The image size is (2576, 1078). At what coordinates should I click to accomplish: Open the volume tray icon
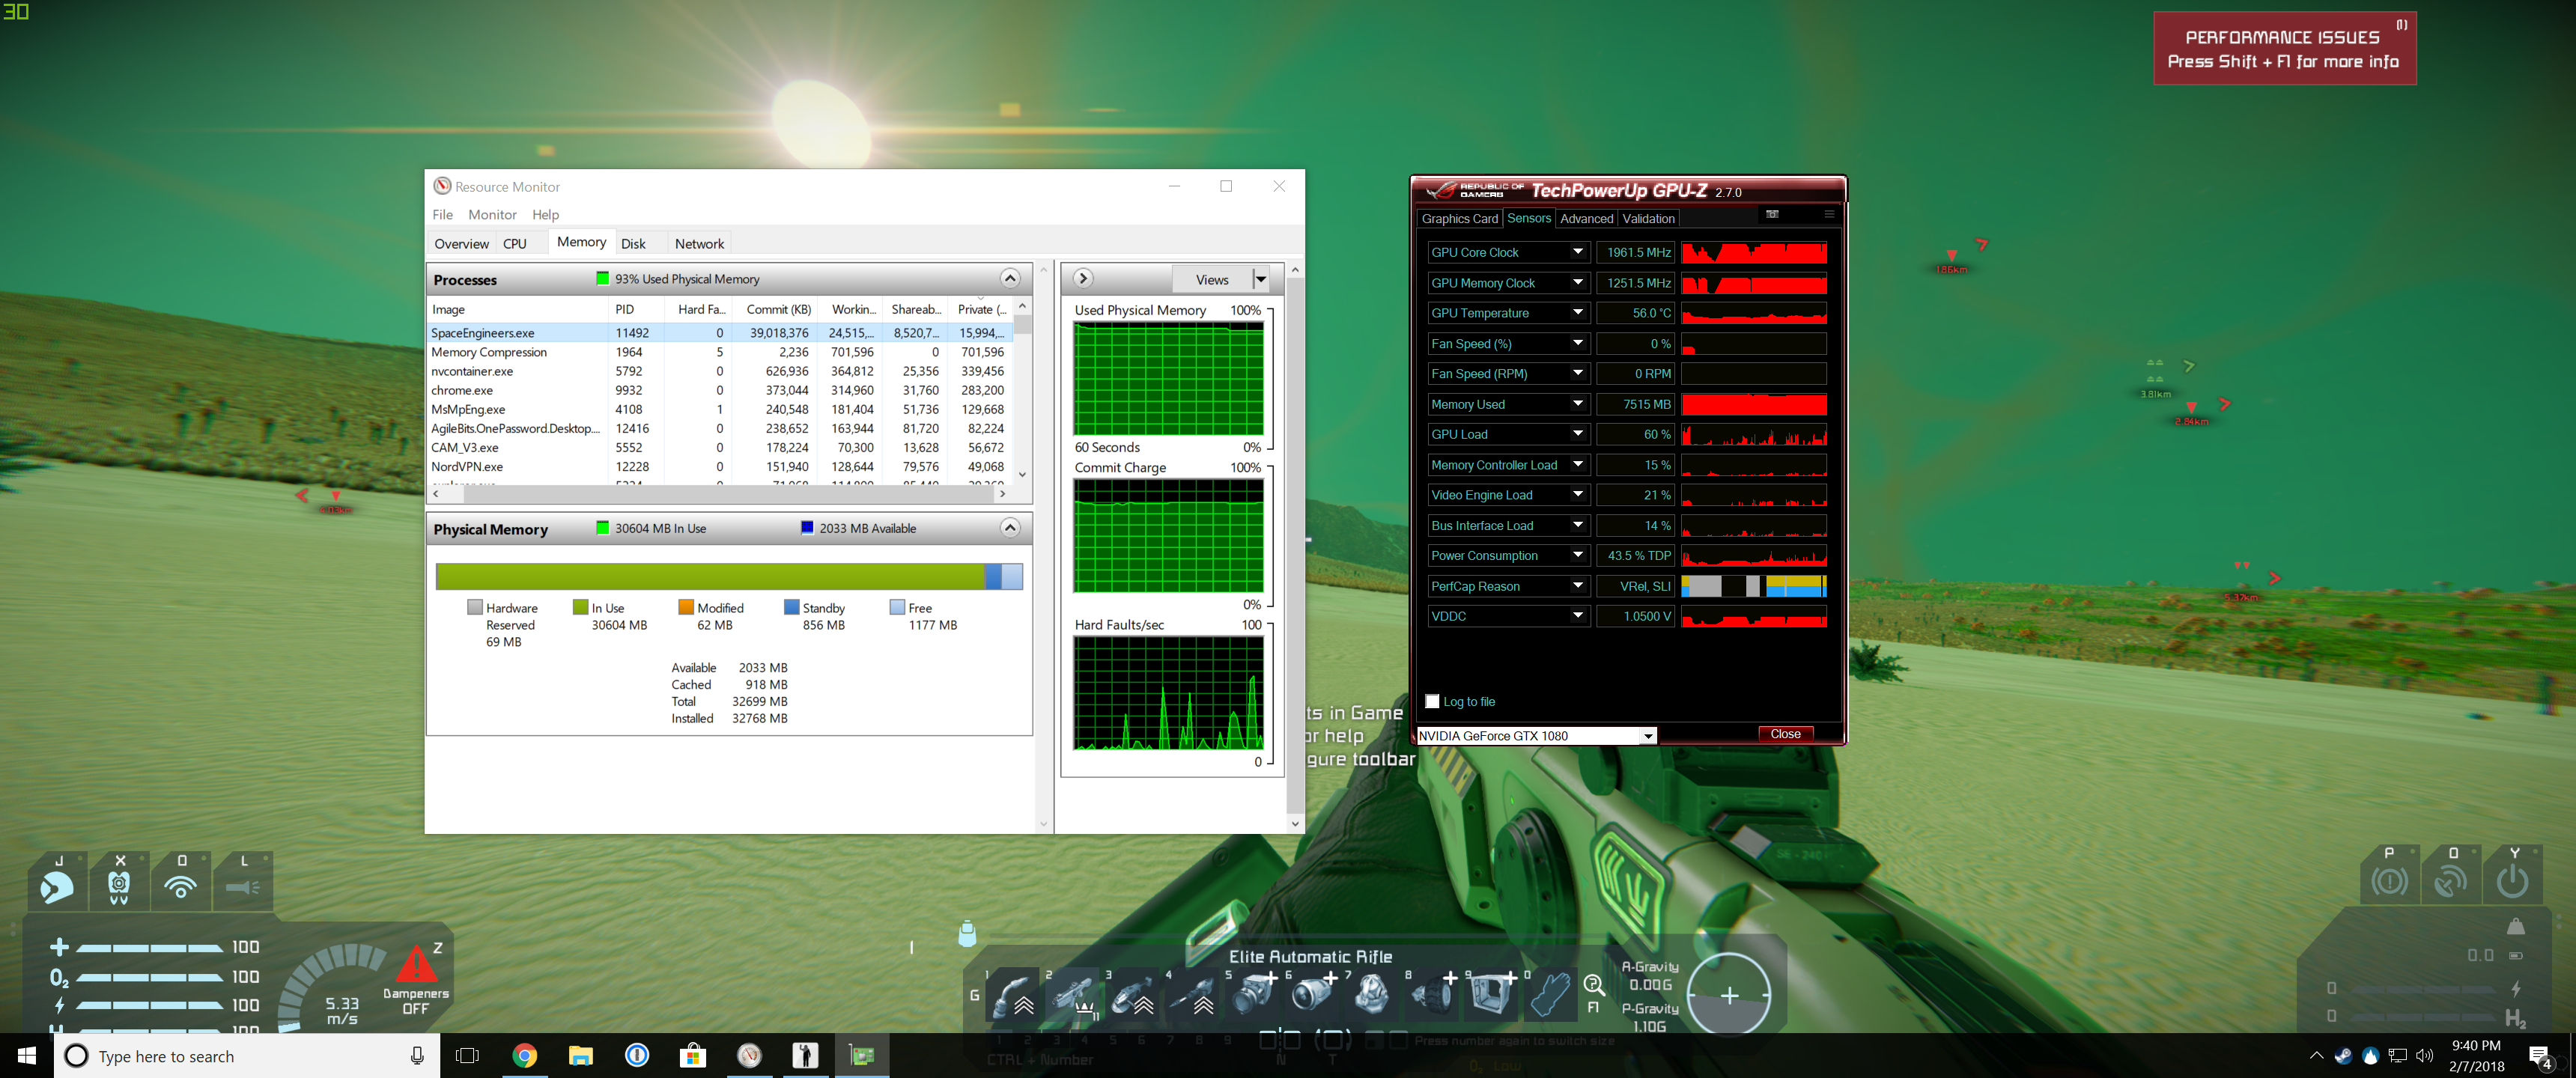[x=2425, y=1056]
